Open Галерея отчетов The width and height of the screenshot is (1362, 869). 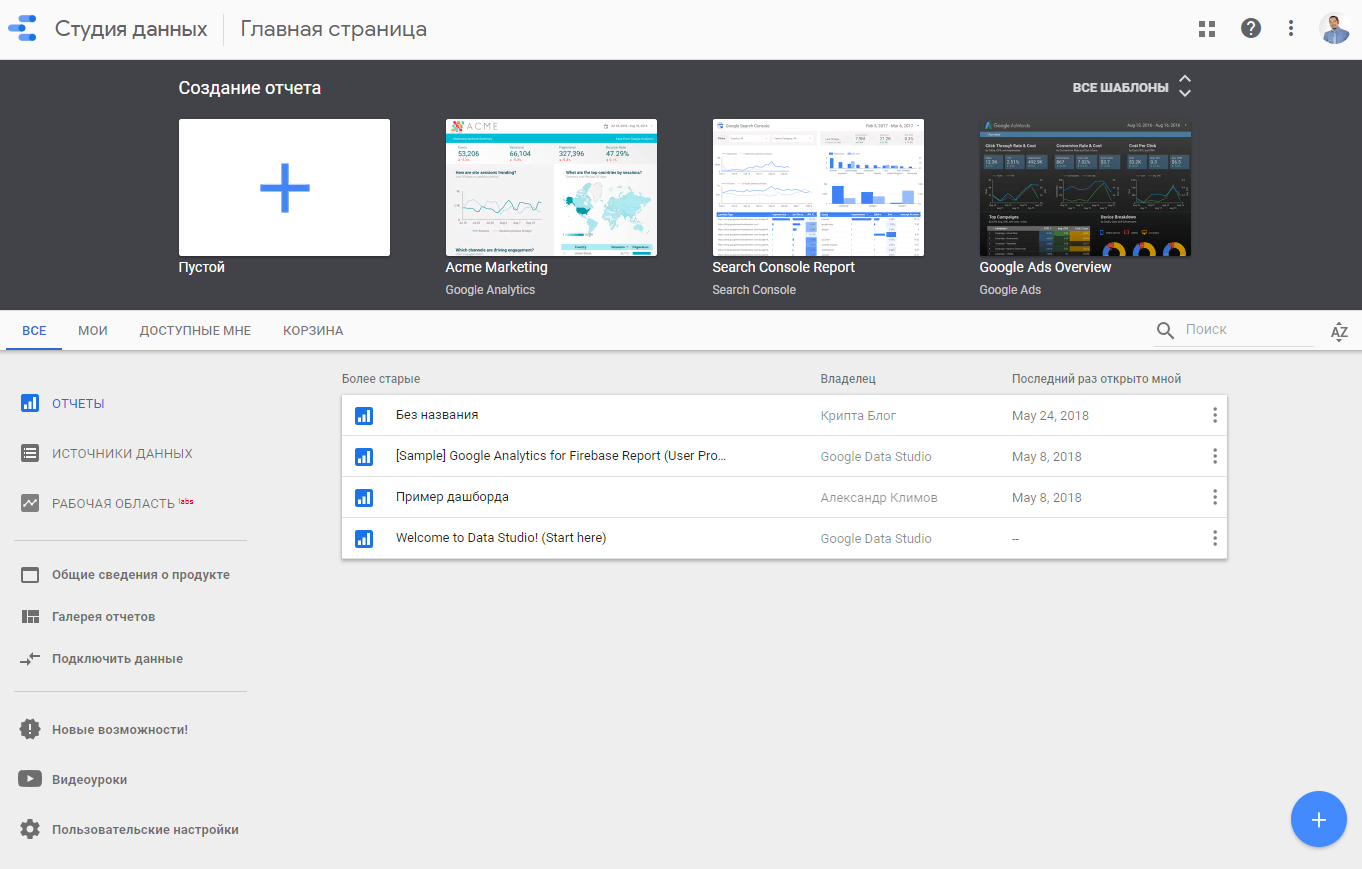coord(104,616)
